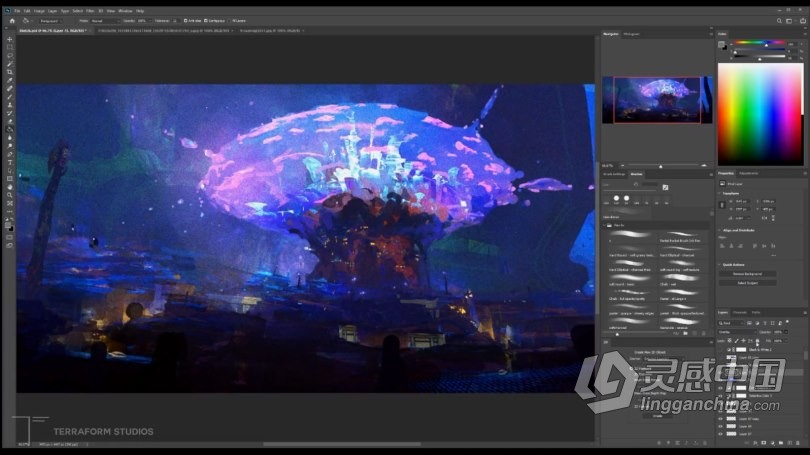The width and height of the screenshot is (810, 455).
Task: Collapse the Transform section in Properties
Action: click(x=720, y=194)
